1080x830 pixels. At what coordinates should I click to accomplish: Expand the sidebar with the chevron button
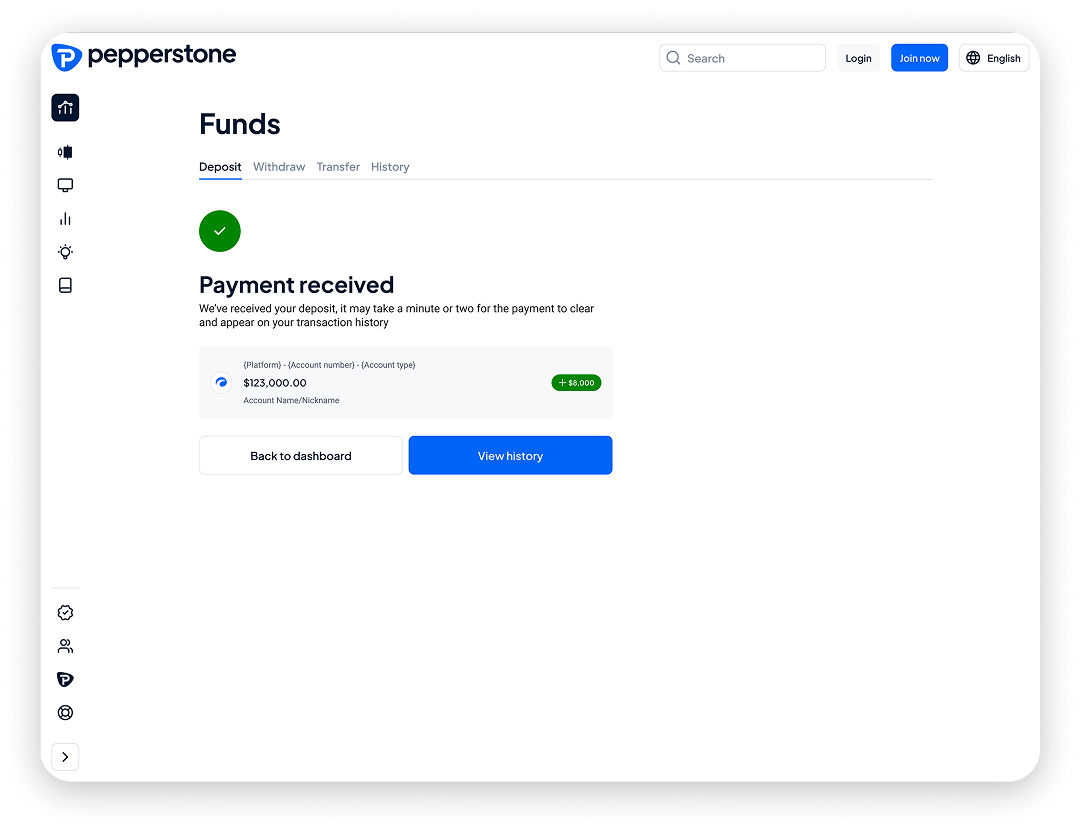[x=65, y=757]
